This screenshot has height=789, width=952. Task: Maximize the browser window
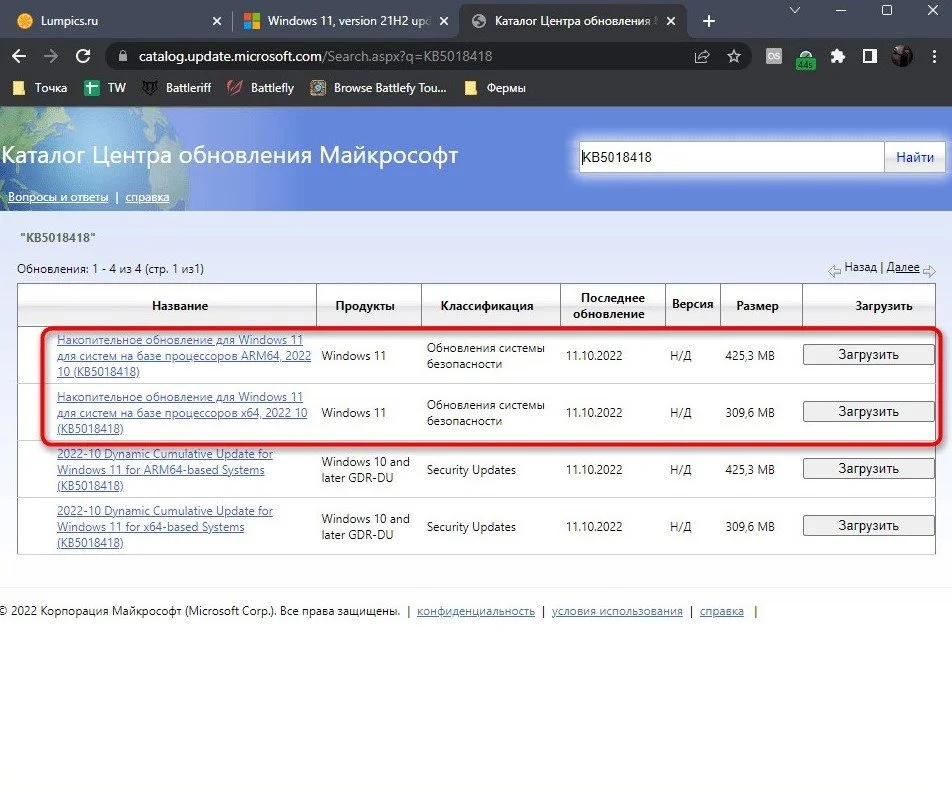[887, 10]
